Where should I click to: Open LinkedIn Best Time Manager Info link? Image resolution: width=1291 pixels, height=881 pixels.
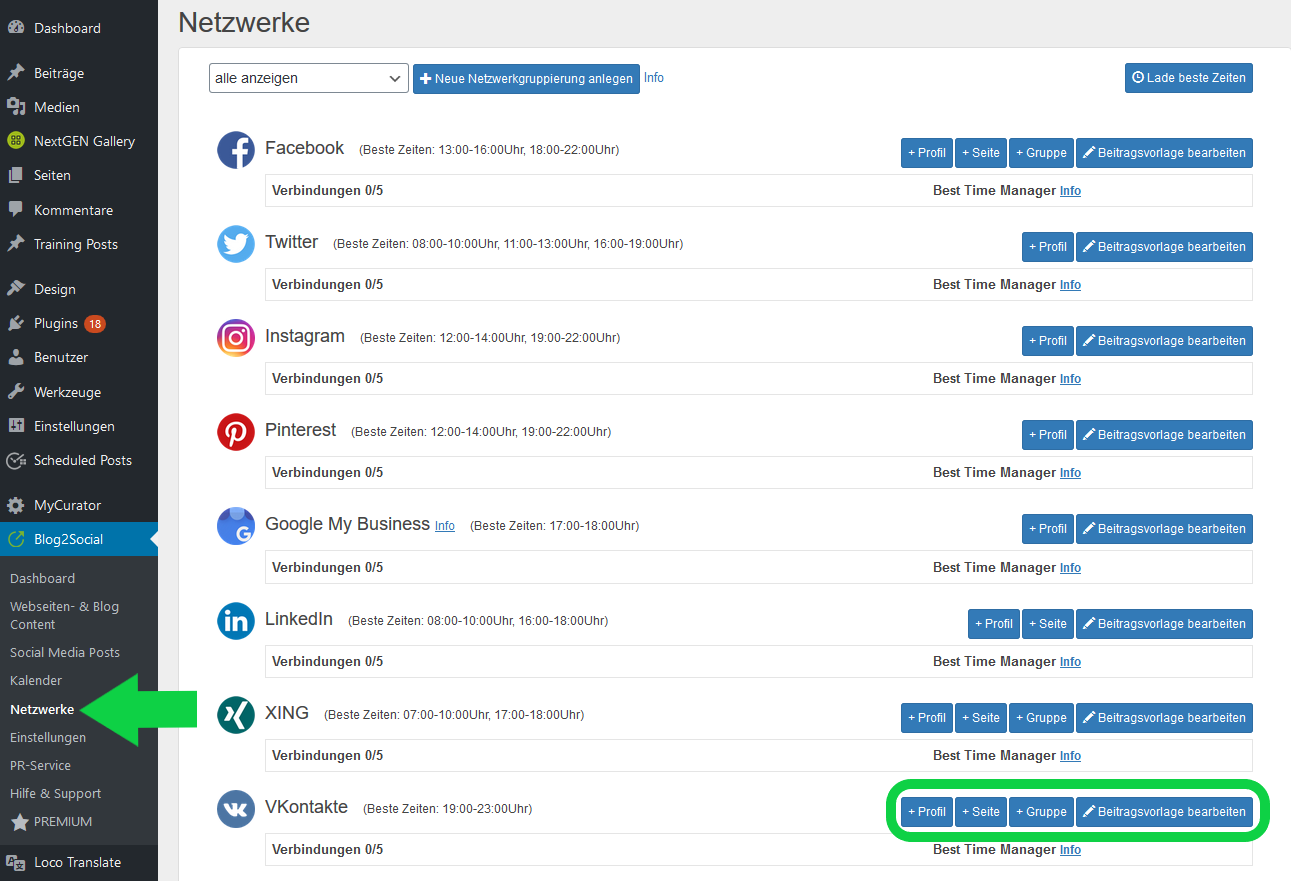coord(1070,662)
